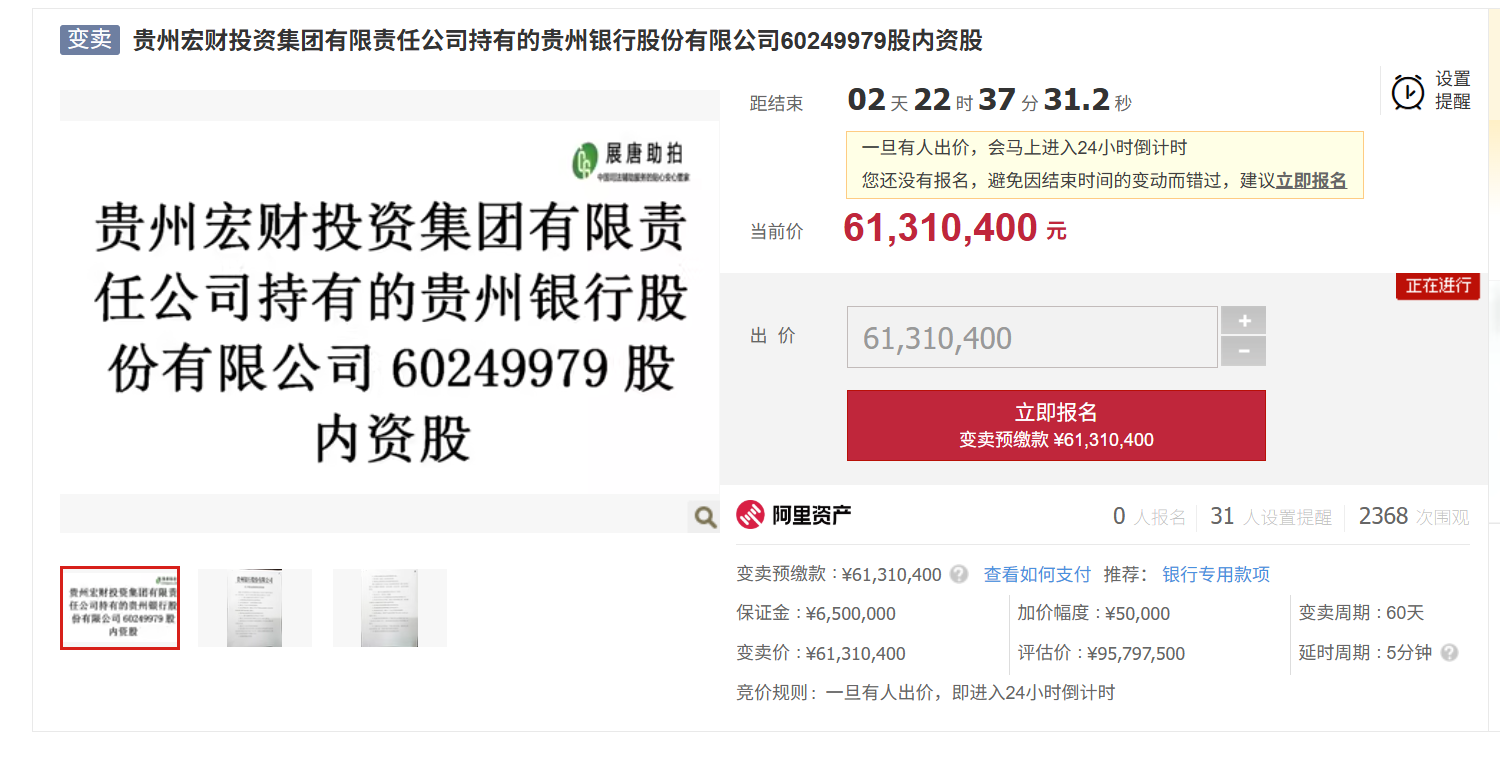Screen dimensions: 1500x762
Task: Click the red-bordered first thumbnail
Action: (x=119, y=607)
